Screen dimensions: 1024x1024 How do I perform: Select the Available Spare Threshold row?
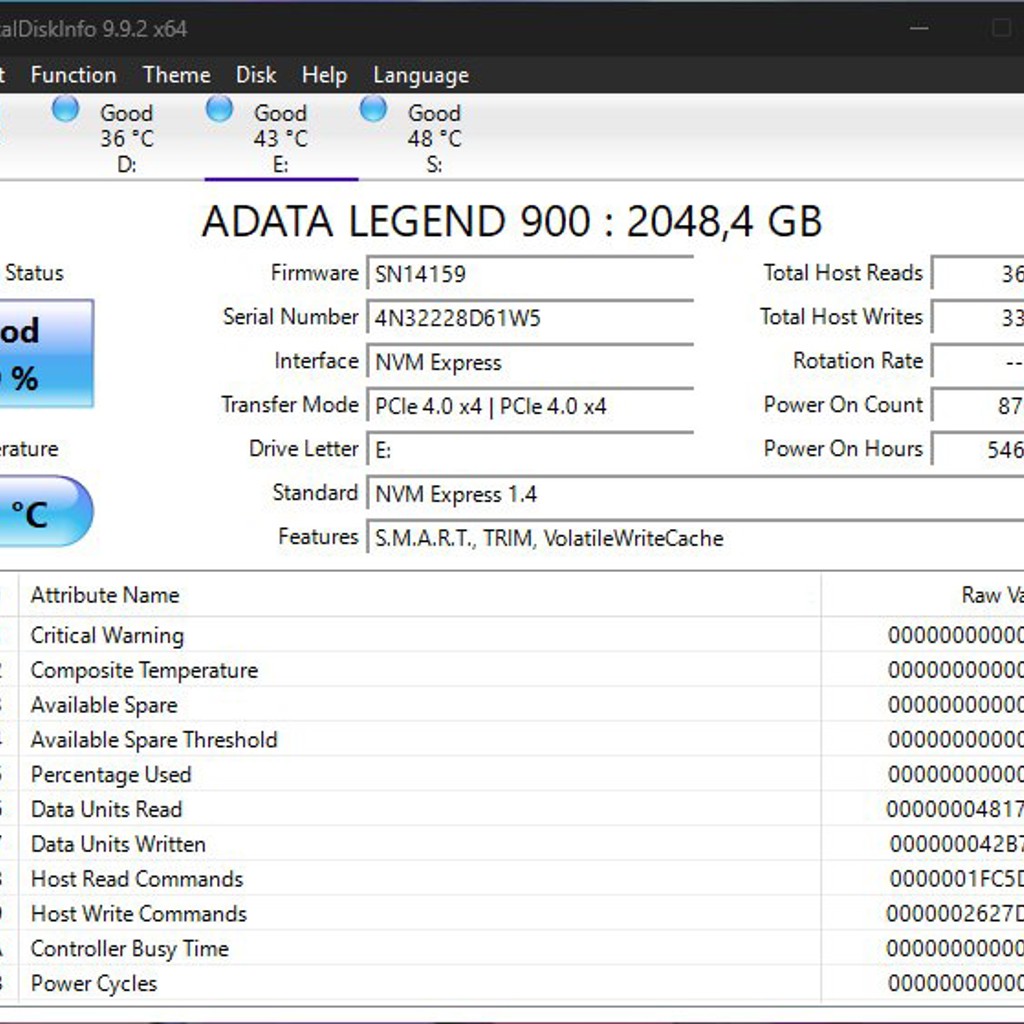[x=512, y=739]
